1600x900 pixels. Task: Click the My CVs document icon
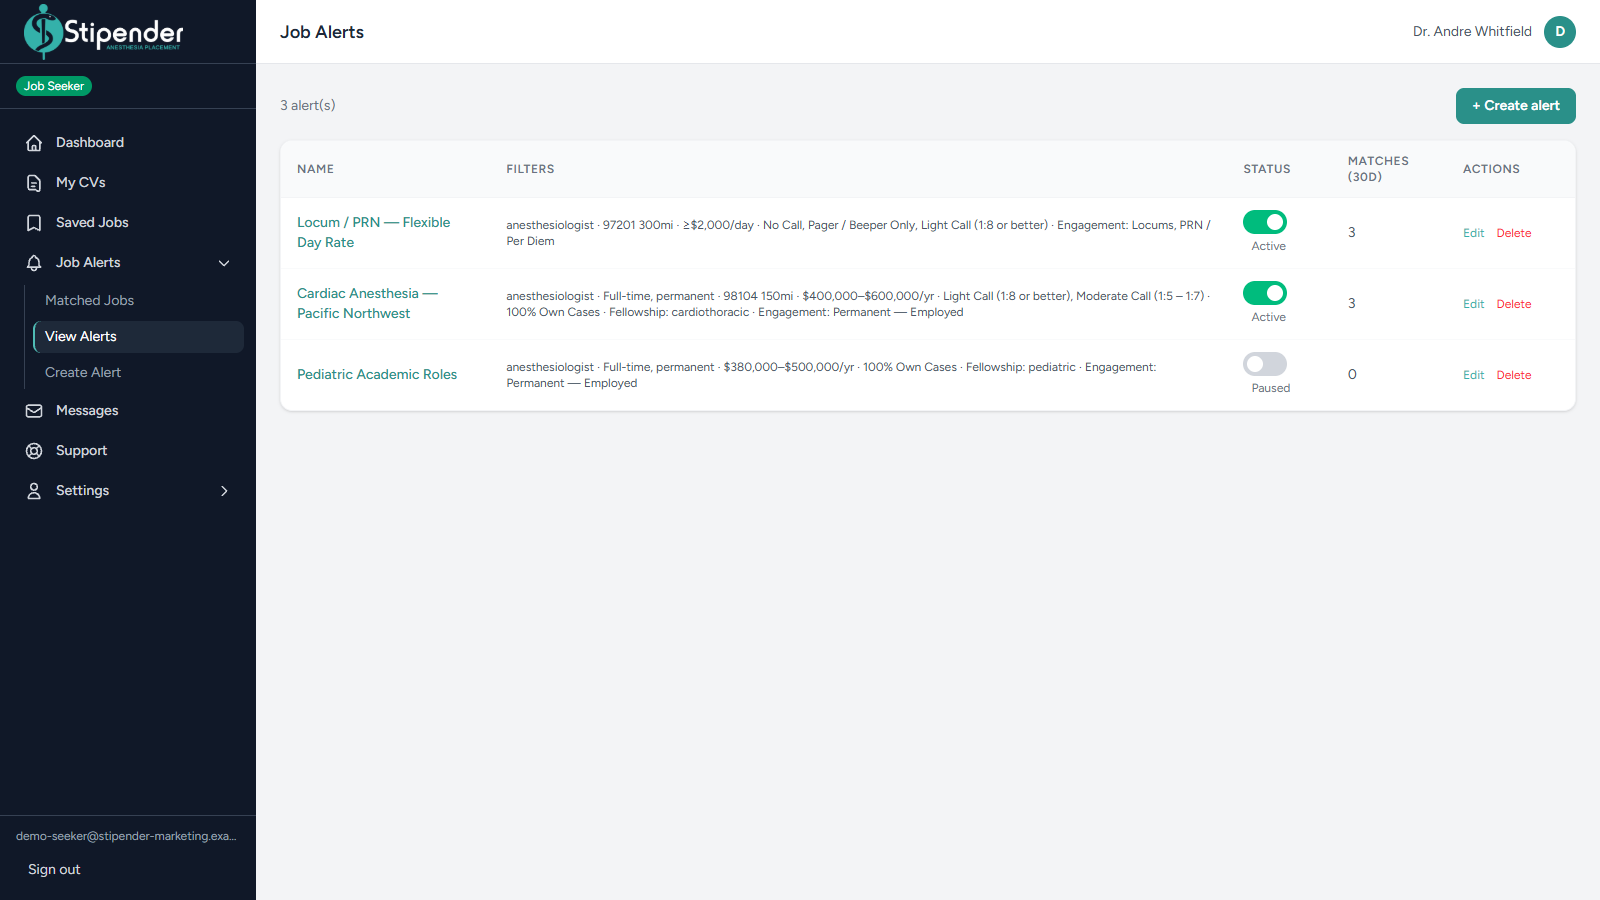point(34,183)
